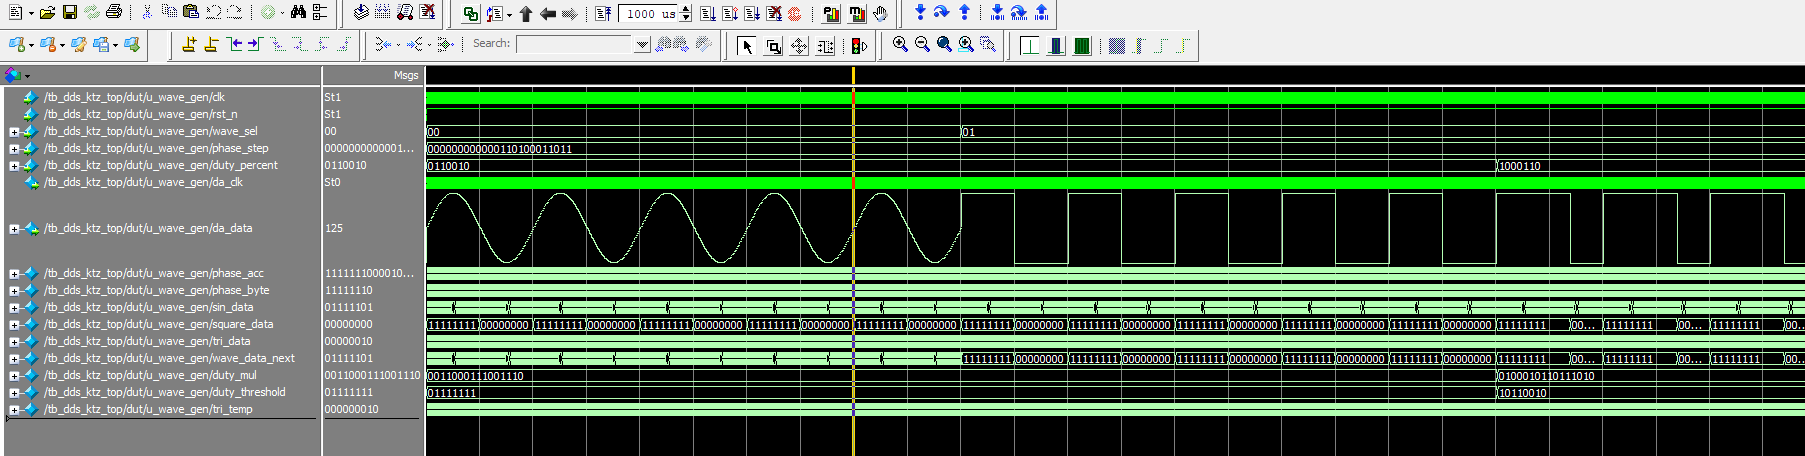1805x456 pixels.
Task: Click the Break simulation red X icon
Action: (x=428, y=13)
